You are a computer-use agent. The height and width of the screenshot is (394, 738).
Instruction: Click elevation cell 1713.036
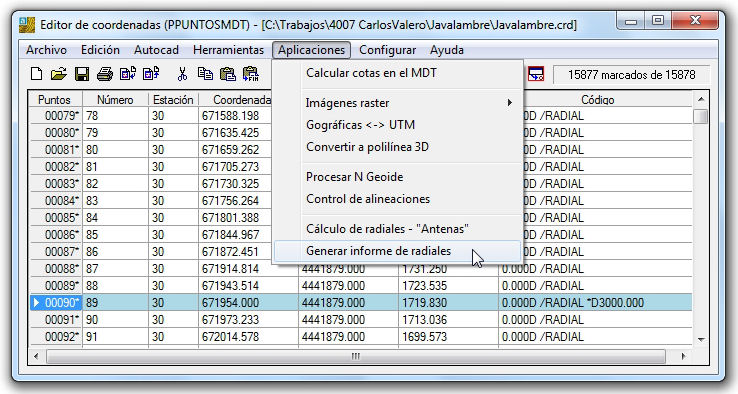click(x=448, y=320)
